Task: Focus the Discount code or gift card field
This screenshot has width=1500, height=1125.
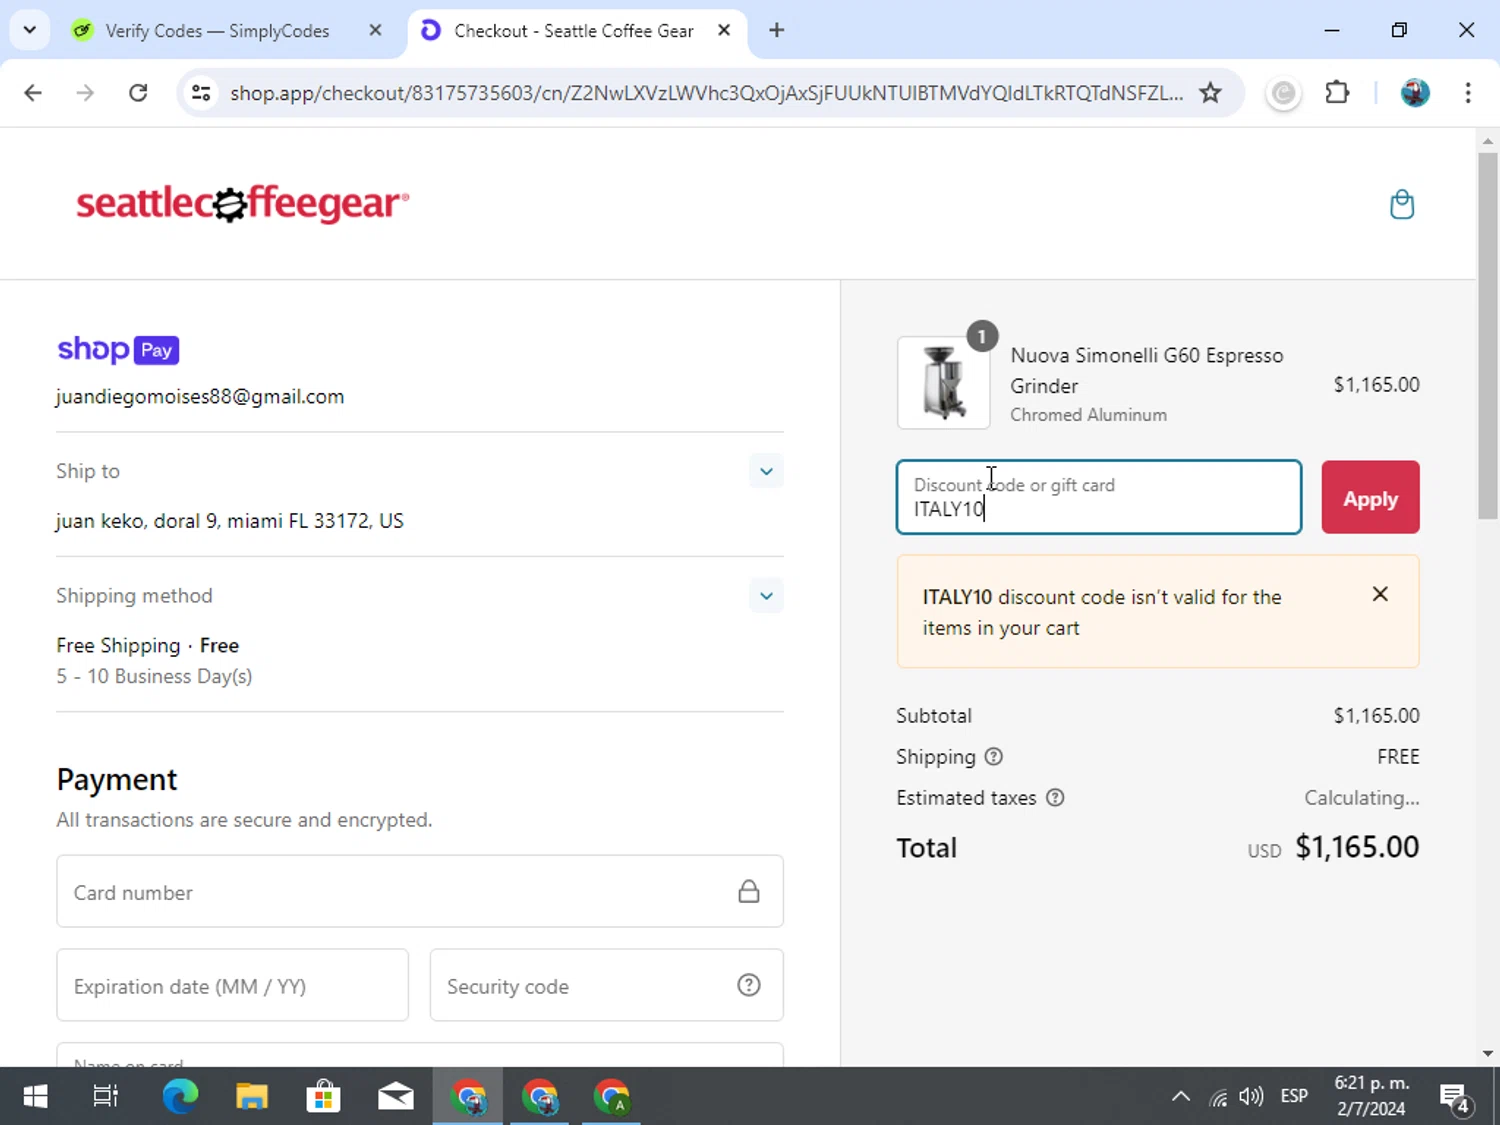Action: [x=1099, y=497]
